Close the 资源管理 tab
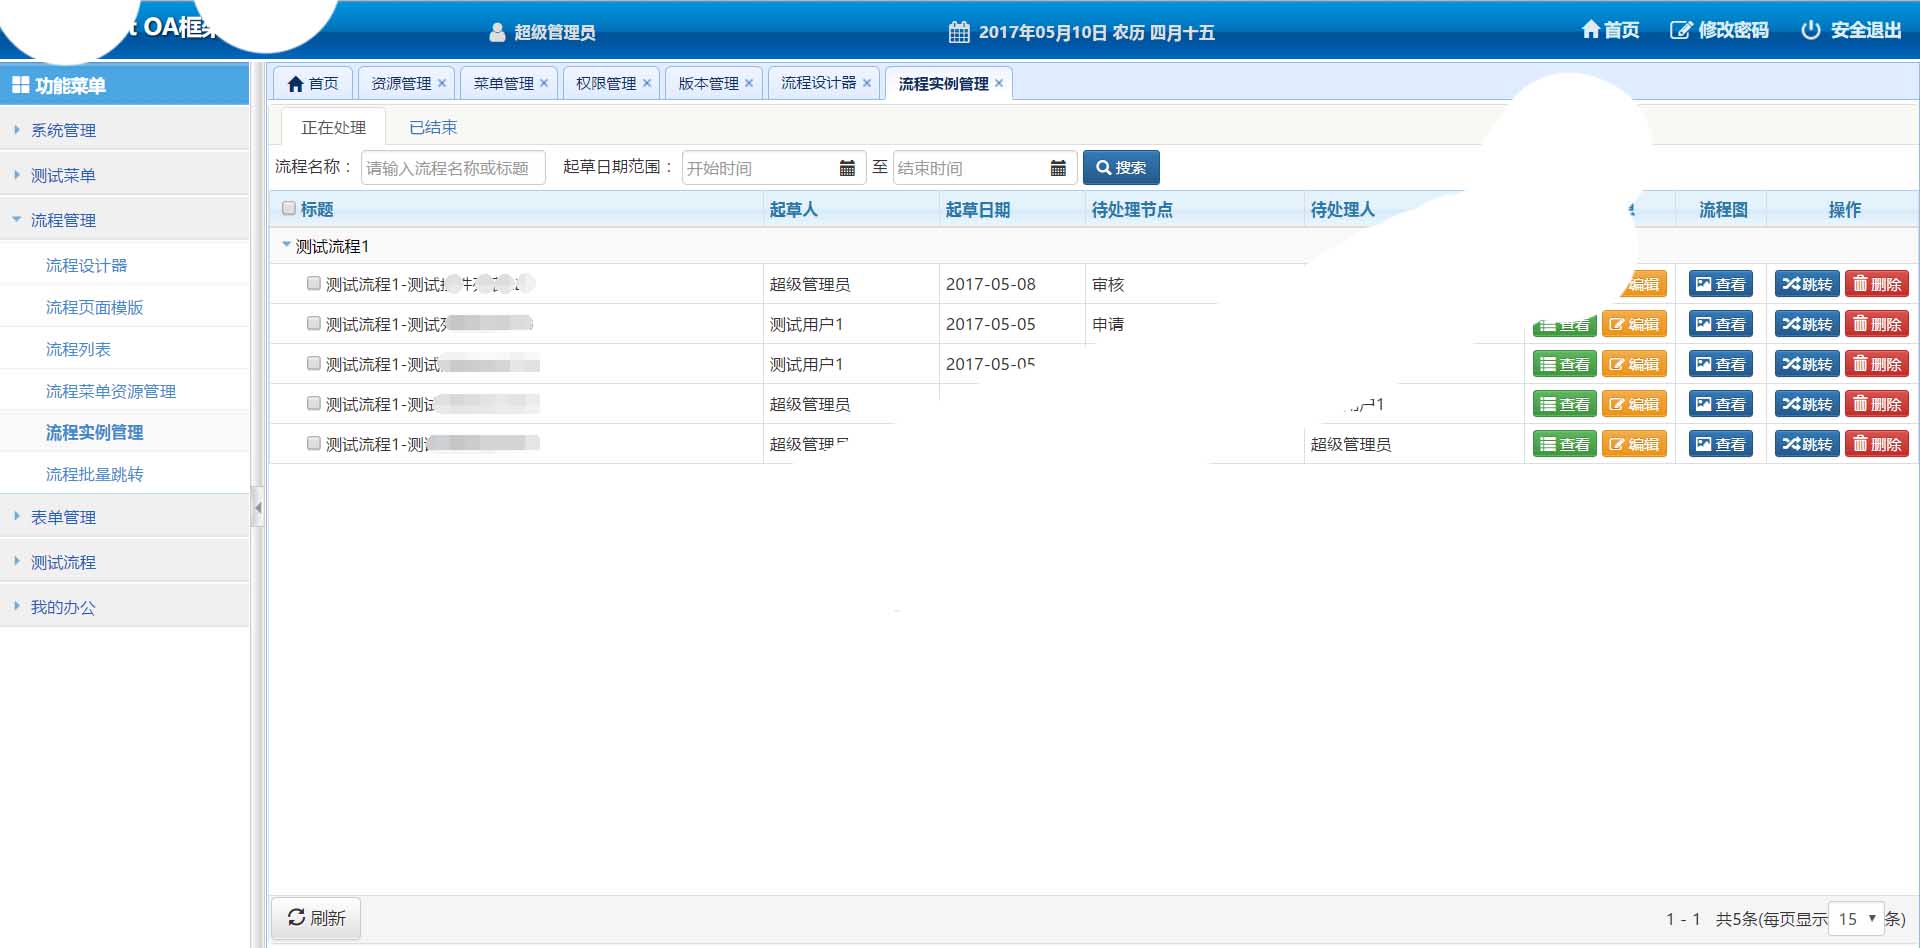Screen dimensions: 1920x948 pos(442,83)
